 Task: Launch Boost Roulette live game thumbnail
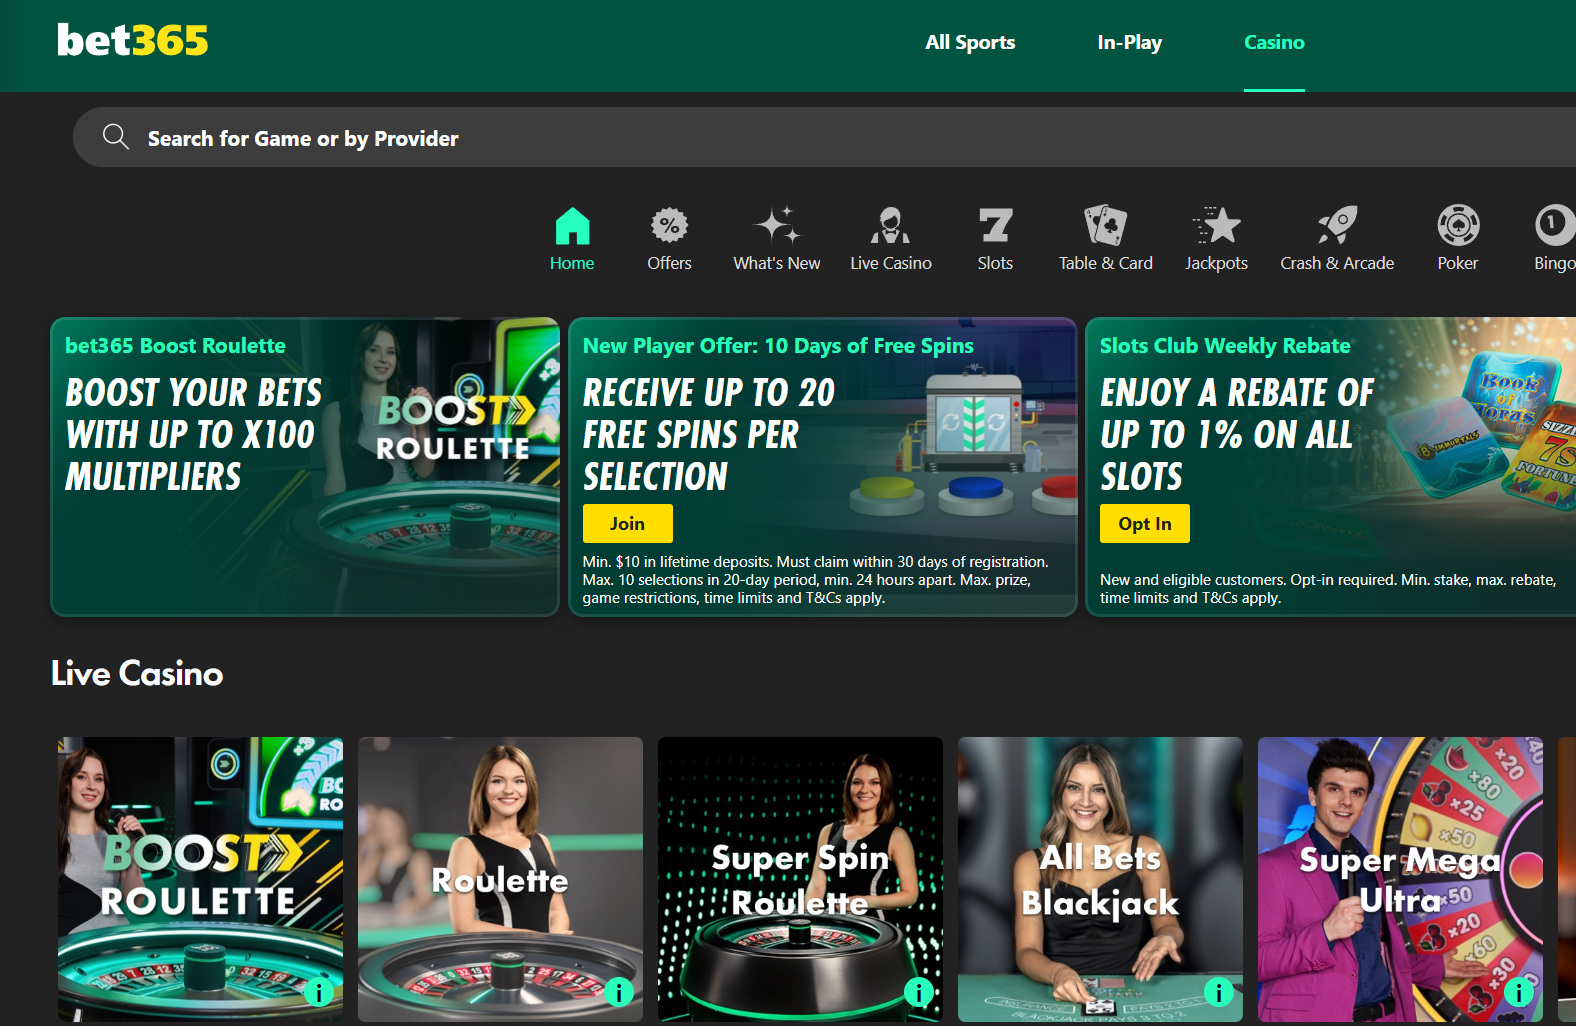200,879
